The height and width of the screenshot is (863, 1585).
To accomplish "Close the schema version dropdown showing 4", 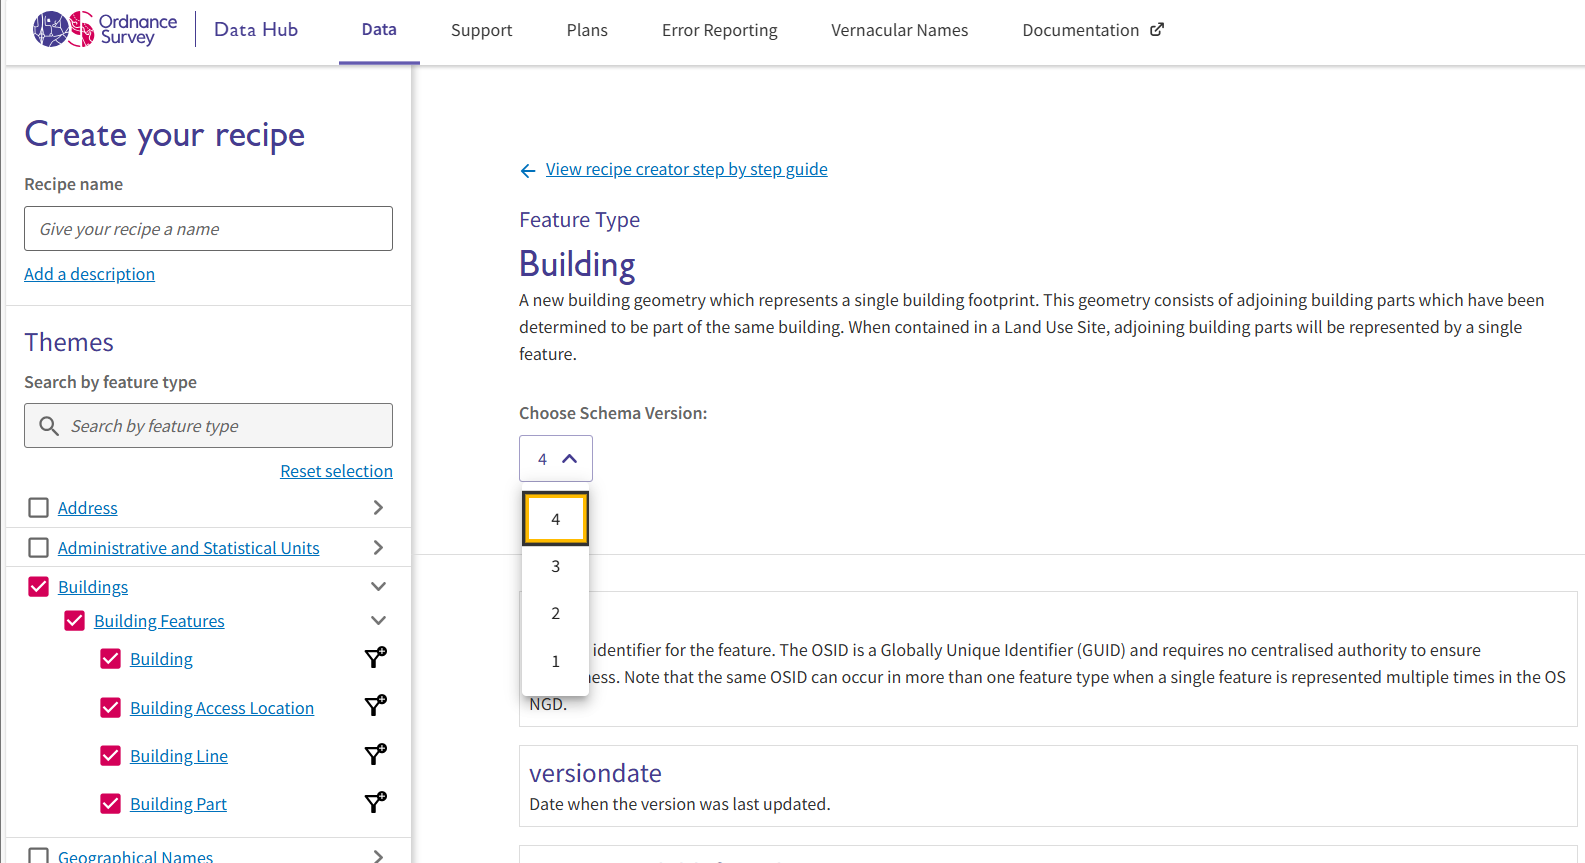I will coord(556,459).
